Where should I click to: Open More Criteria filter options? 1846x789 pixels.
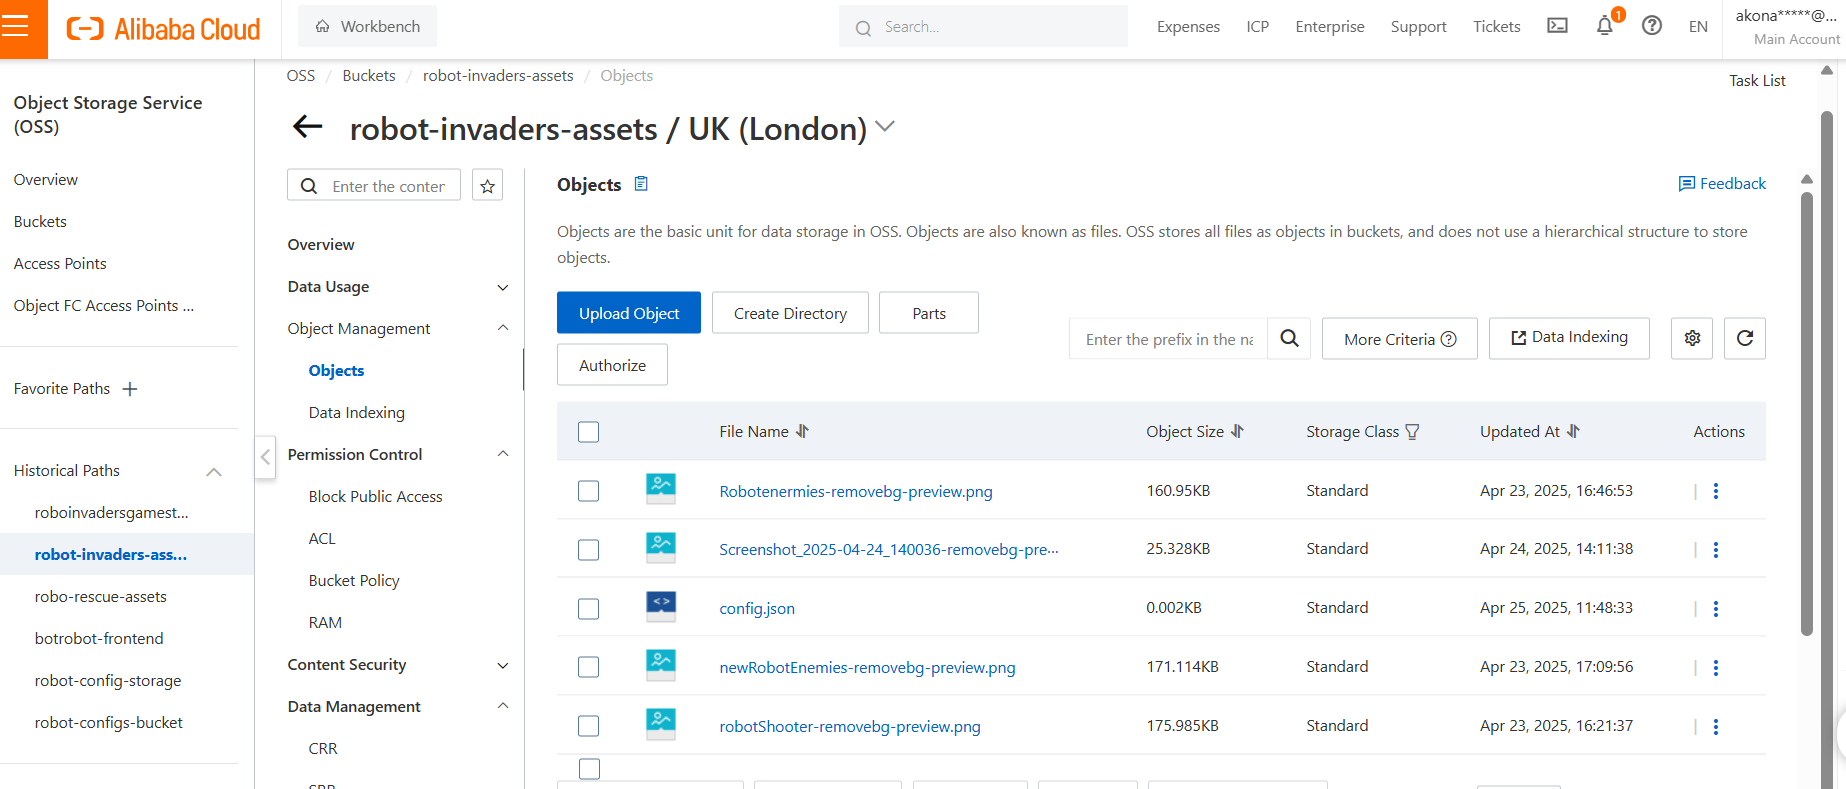click(1400, 339)
